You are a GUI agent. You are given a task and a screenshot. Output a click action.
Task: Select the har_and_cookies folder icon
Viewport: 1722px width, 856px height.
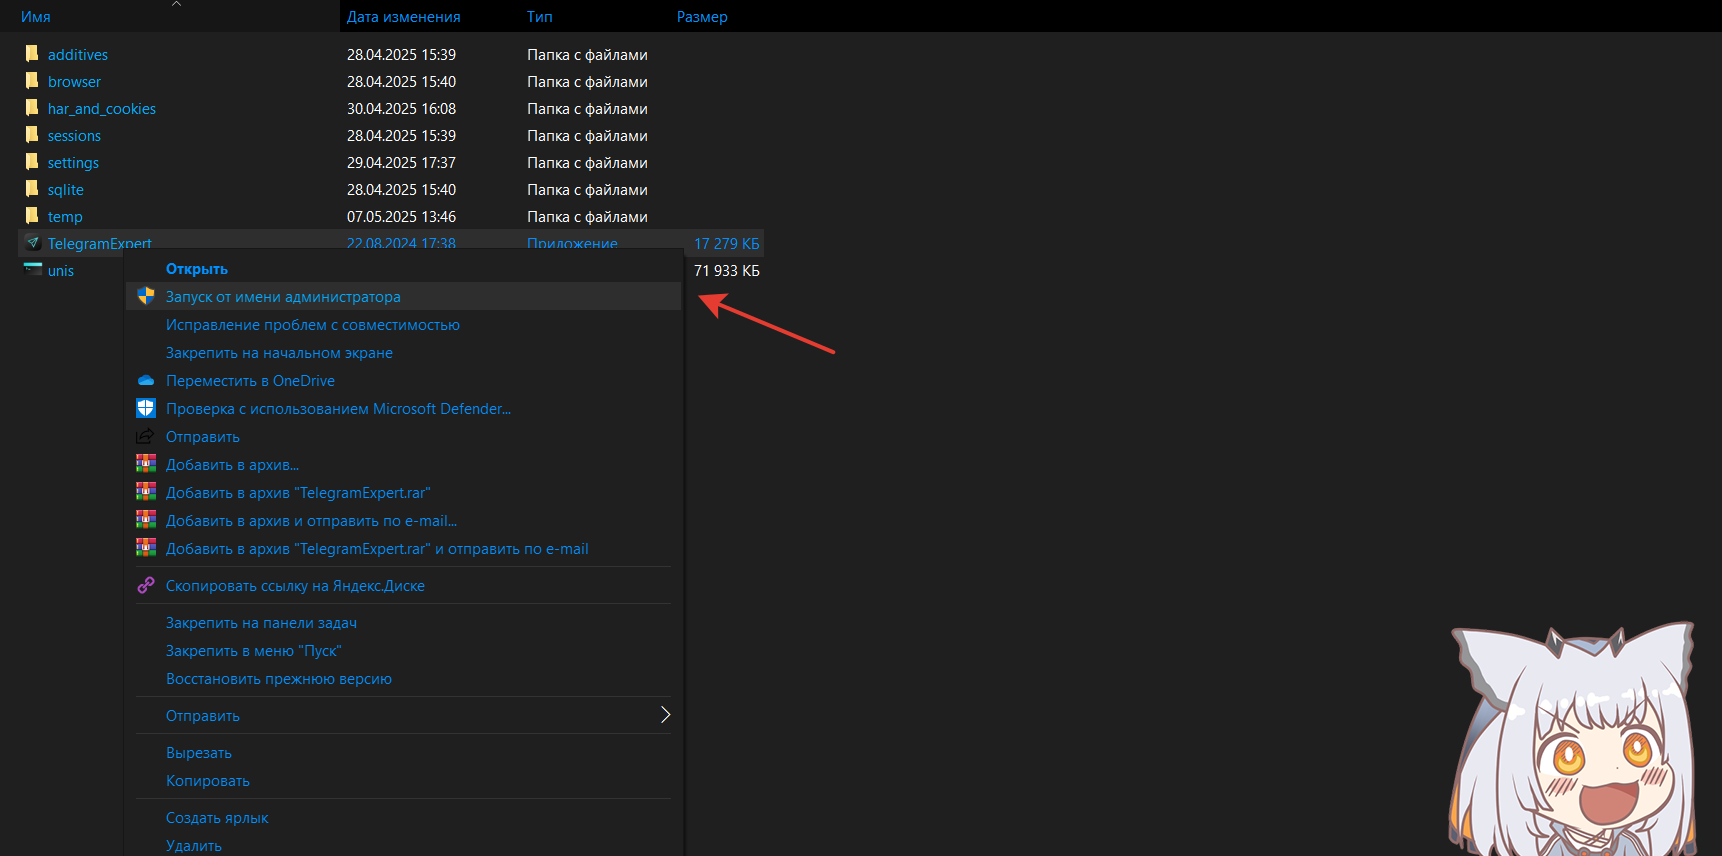[x=32, y=108]
